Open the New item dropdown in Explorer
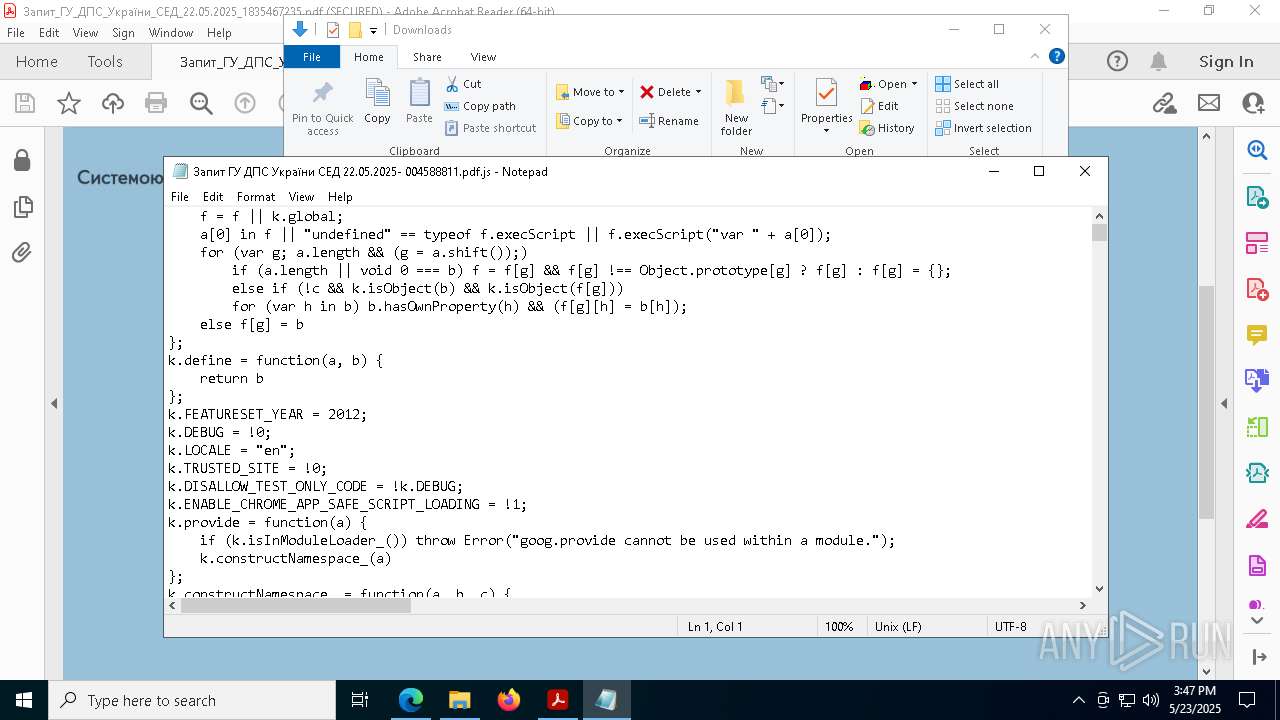 click(773, 84)
